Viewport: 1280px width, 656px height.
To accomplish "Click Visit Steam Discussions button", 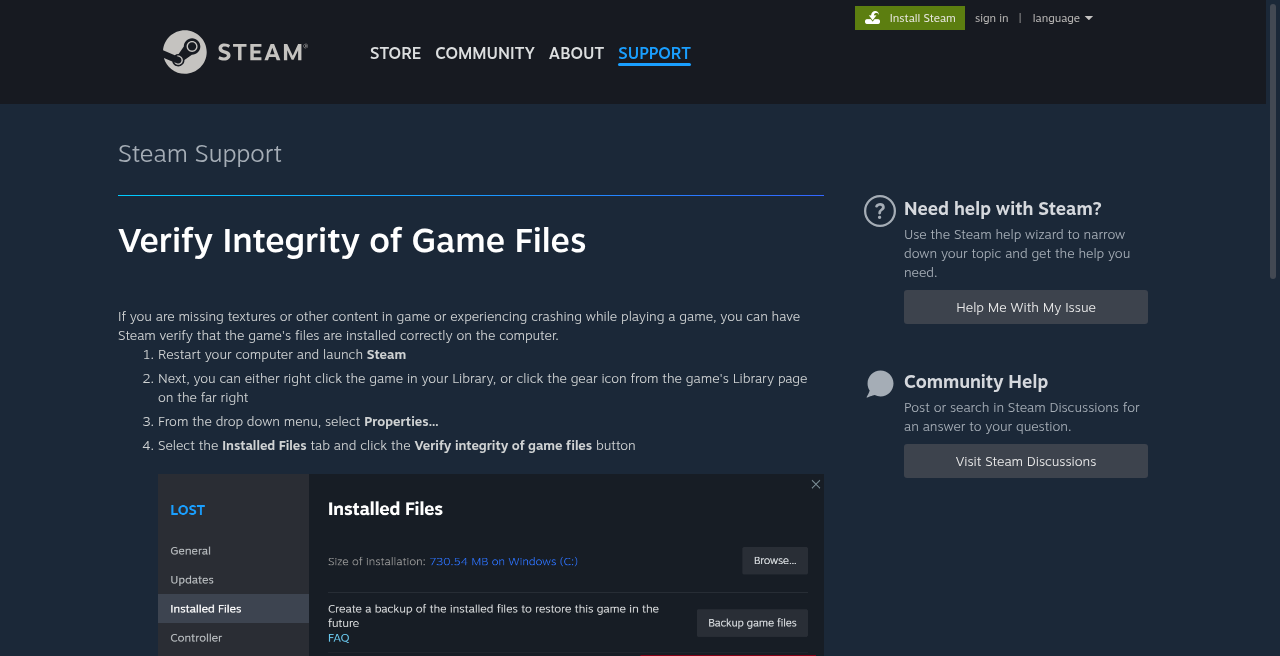I will pyautogui.click(x=1026, y=461).
